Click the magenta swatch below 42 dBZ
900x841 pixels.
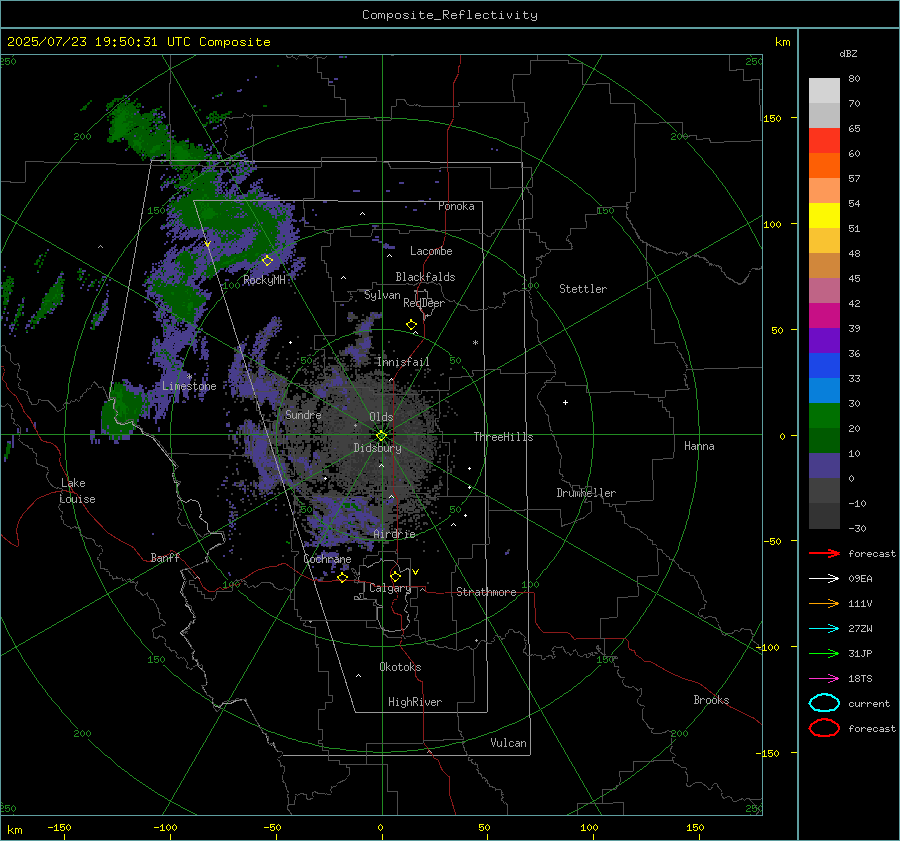824,316
